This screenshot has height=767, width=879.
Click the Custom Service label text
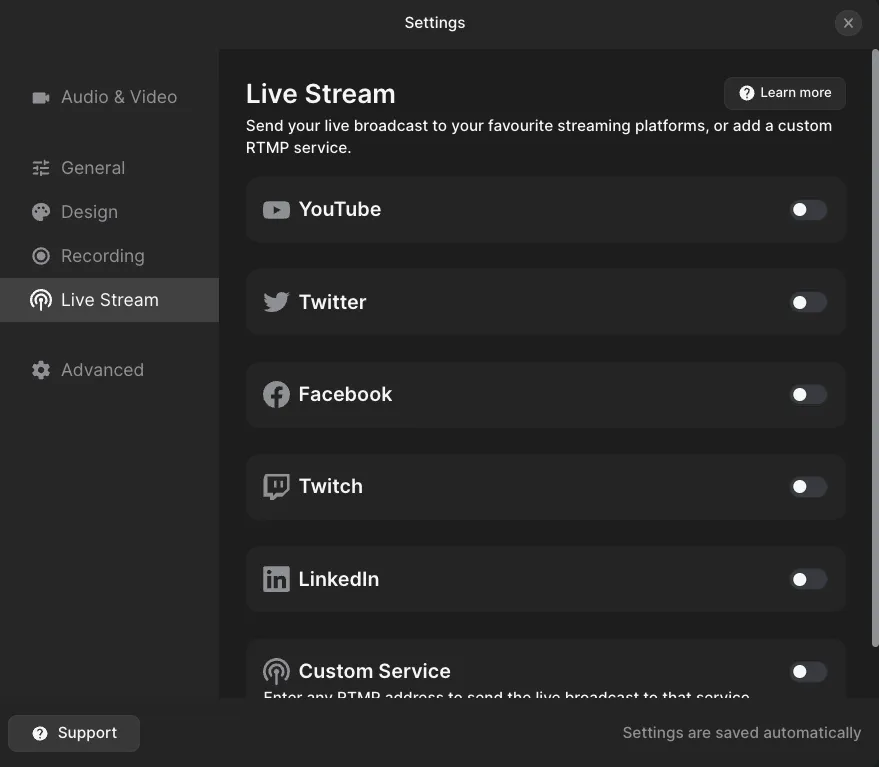click(374, 671)
